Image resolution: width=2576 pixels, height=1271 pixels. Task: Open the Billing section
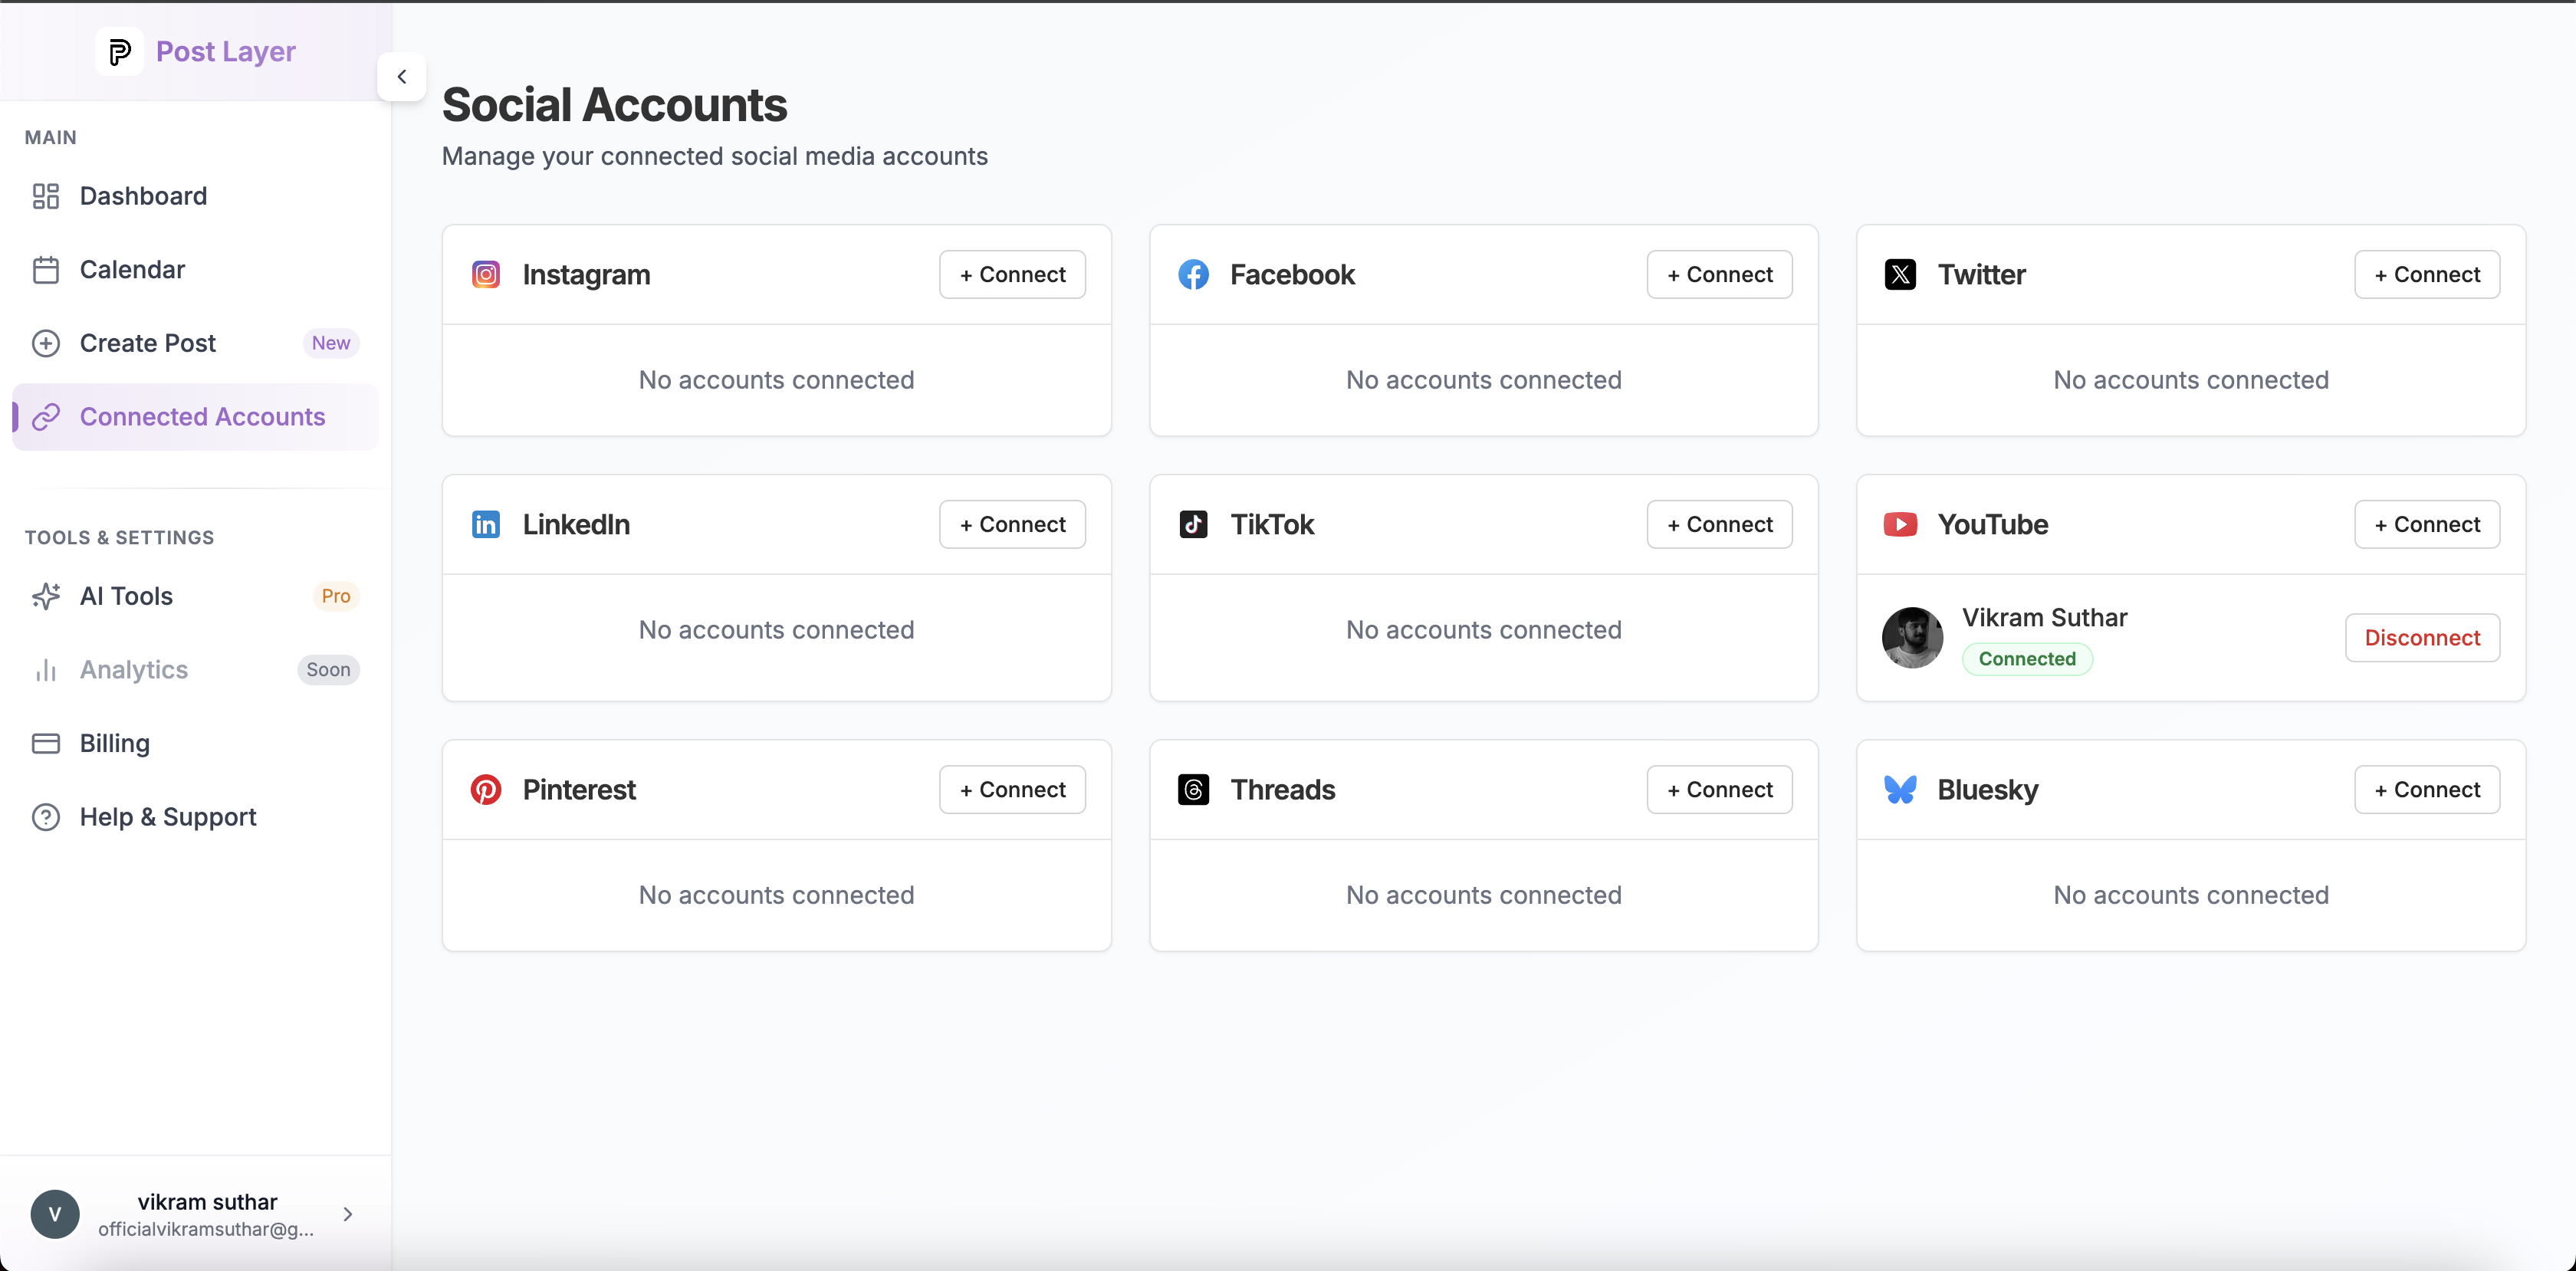click(114, 743)
